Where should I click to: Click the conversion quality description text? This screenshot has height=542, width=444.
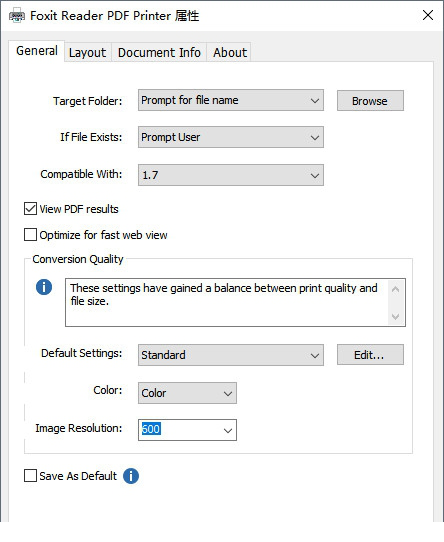(224, 295)
